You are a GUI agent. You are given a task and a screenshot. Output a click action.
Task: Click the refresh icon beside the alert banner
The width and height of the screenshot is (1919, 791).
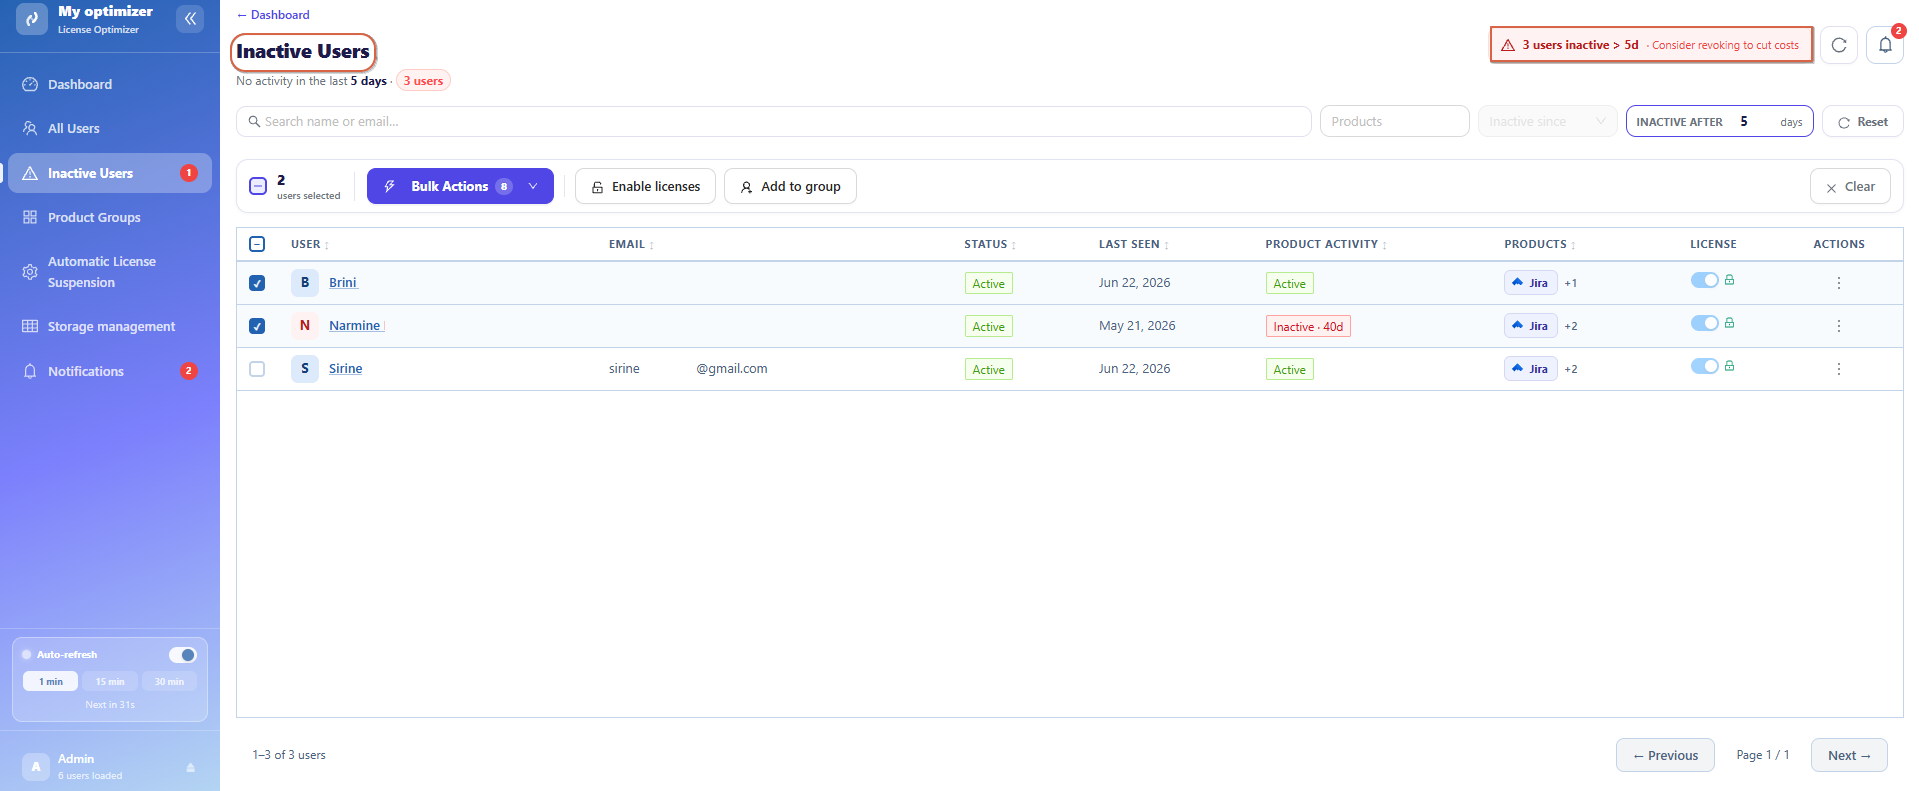[x=1839, y=45]
